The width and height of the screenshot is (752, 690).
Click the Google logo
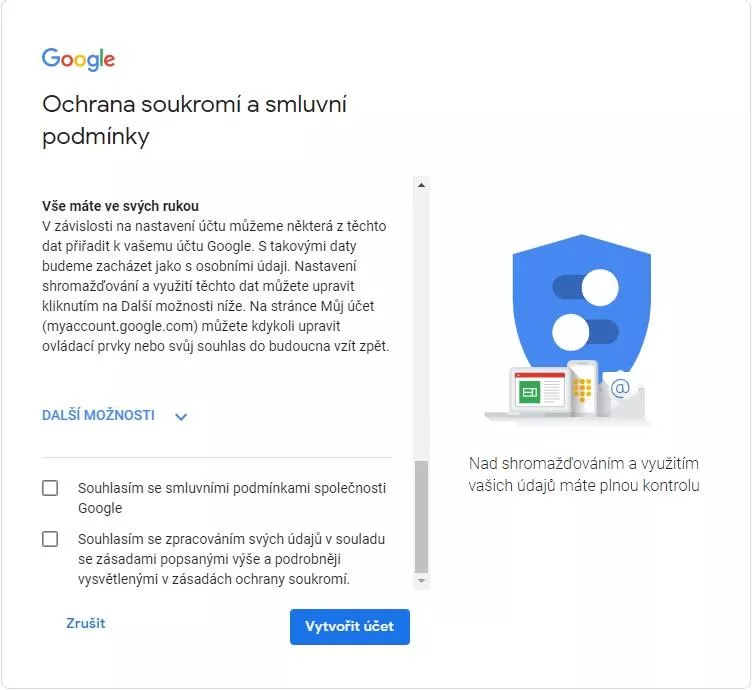[78, 59]
